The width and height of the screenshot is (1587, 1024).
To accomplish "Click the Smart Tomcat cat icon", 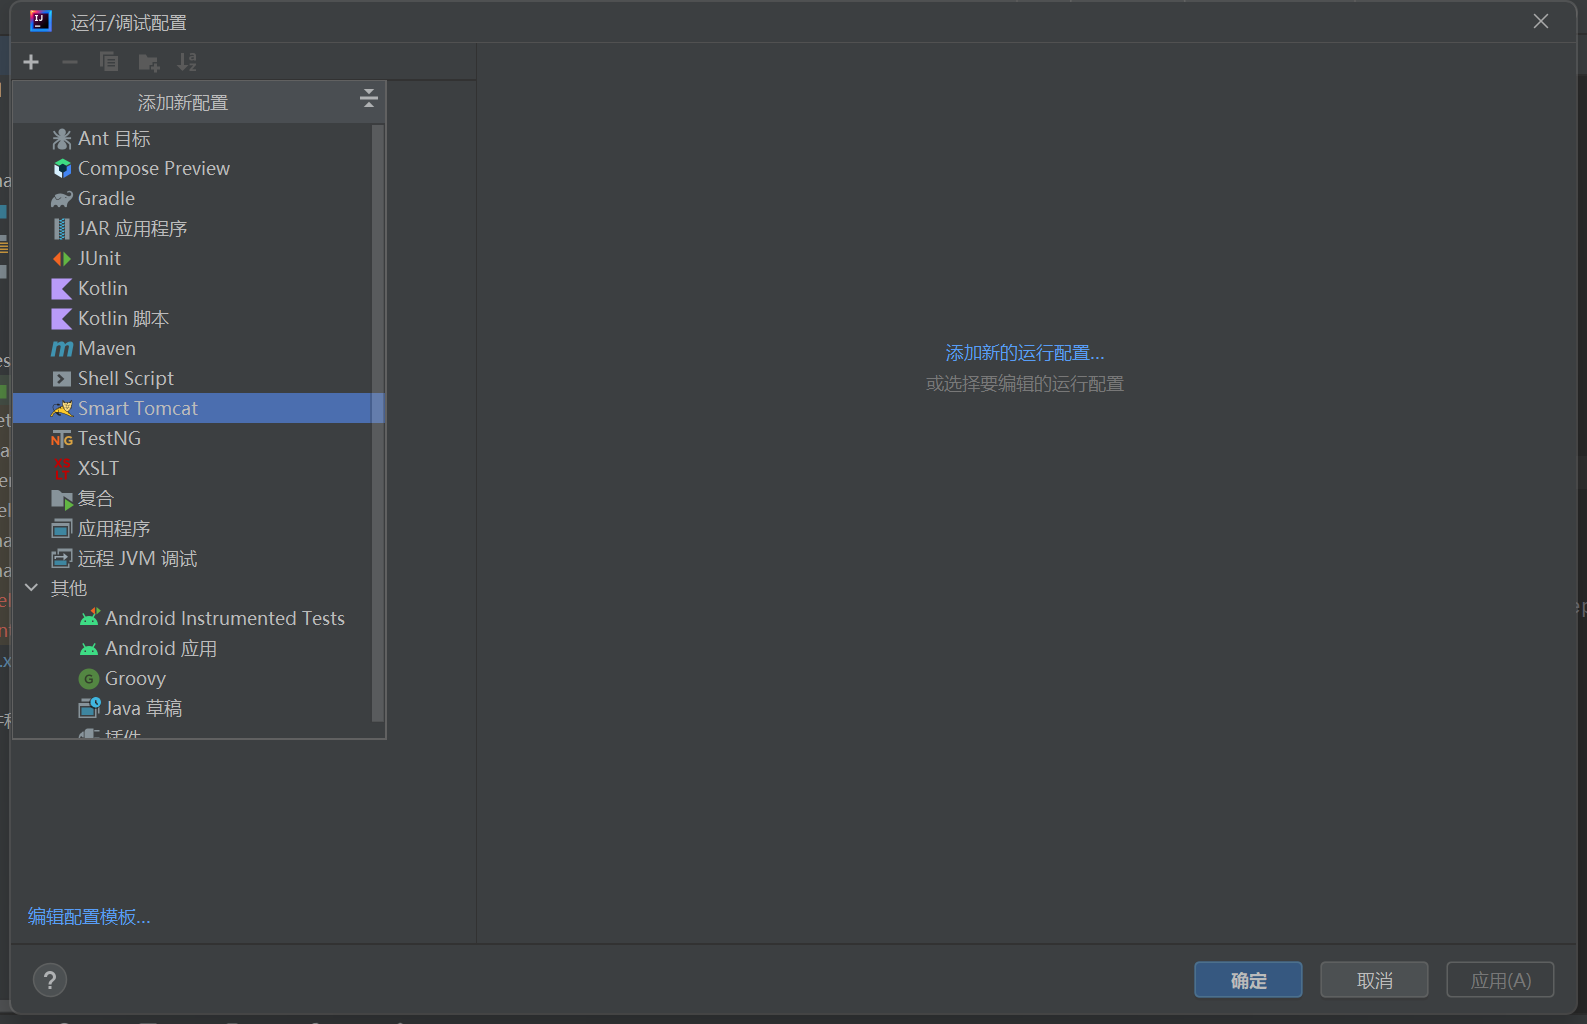I will 62,409.
